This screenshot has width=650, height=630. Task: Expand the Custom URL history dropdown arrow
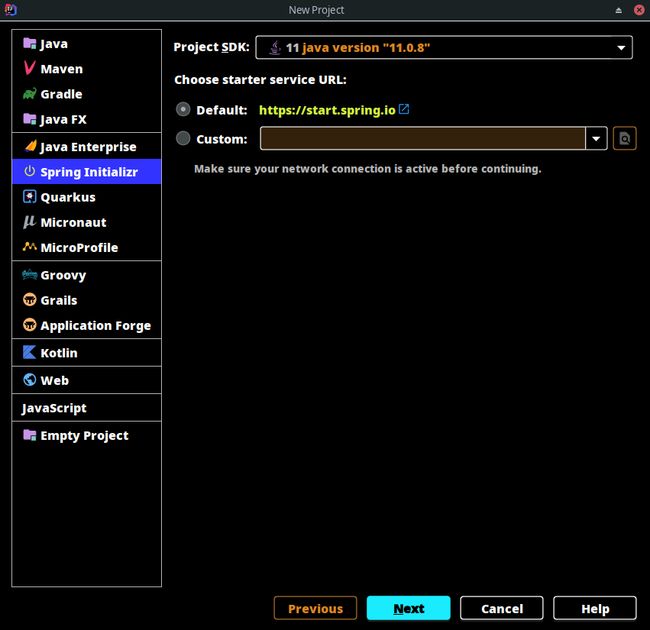click(x=596, y=138)
